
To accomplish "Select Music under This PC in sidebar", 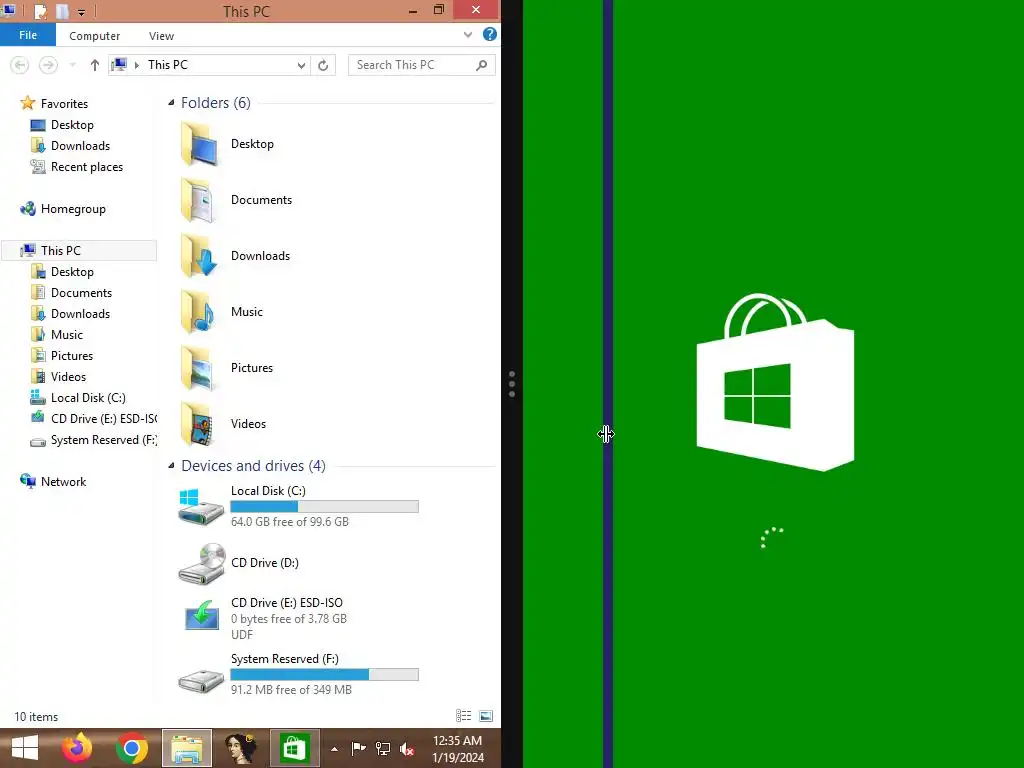I will click(x=67, y=334).
